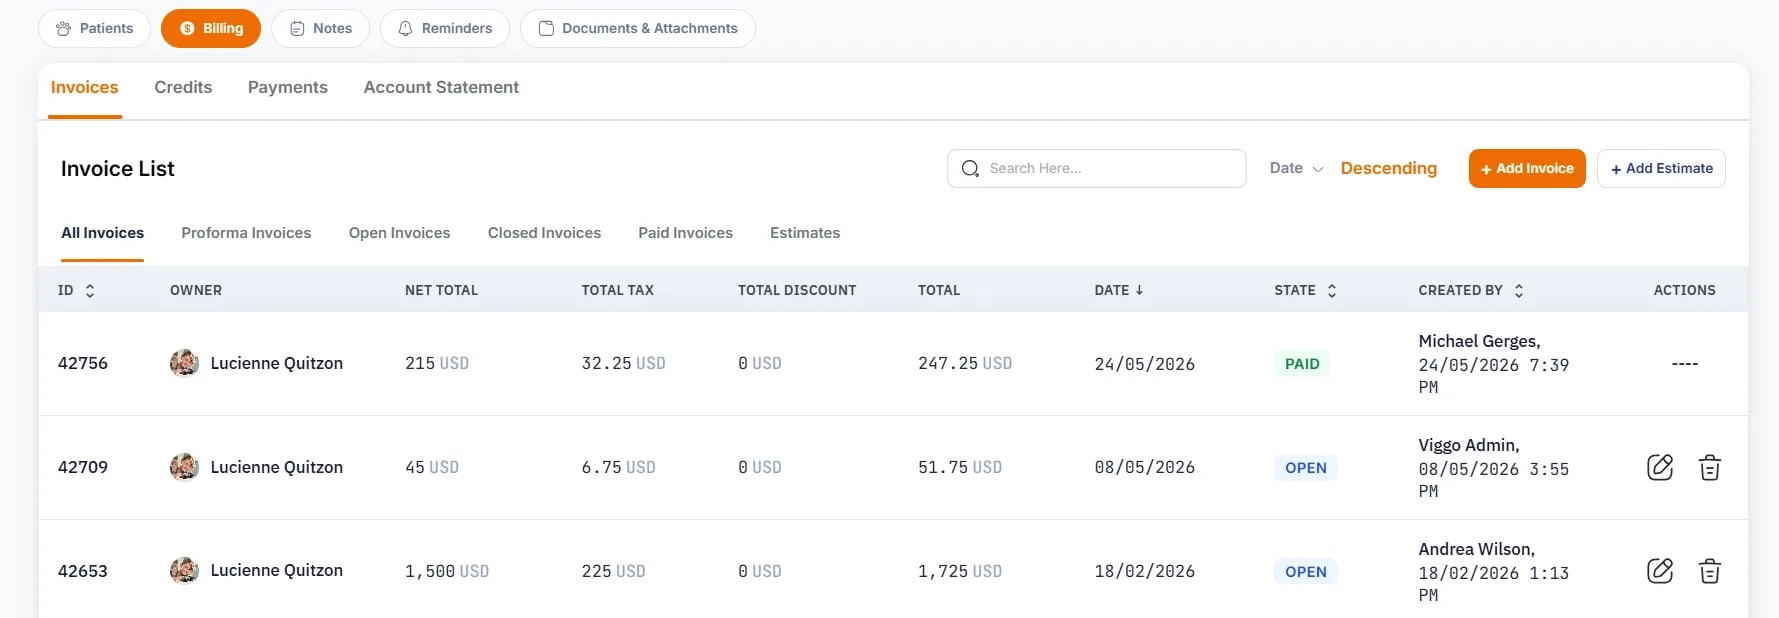Switch to the Payments tab
The width and height of the screenshot is (1779, 618).
tap(288, 87)
